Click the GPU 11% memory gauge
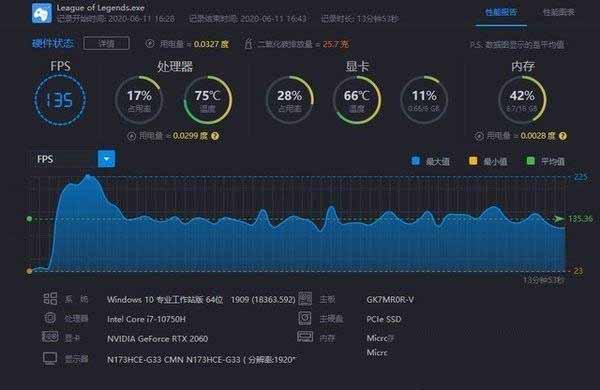600x390 pixels. (x=424, y=100)
